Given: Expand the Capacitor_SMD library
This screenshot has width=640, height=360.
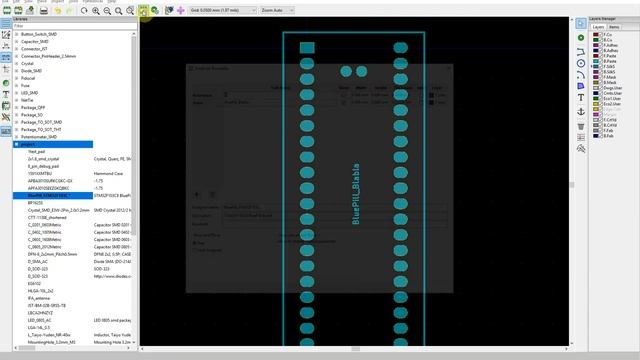Looking at the screenshot, I should [x=17, y=42].
